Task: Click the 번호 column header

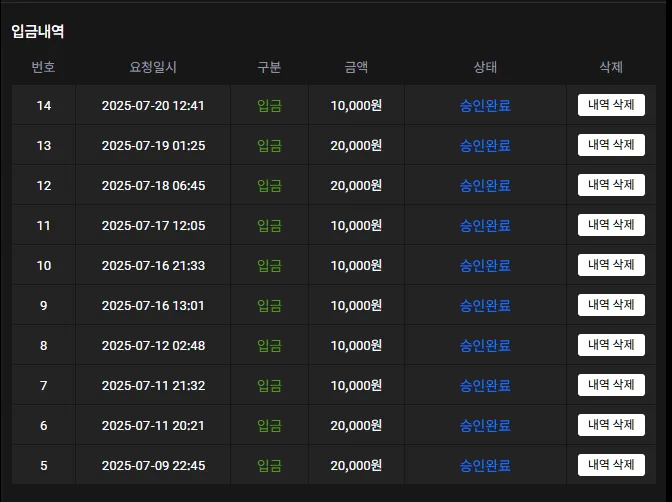Action: [43, 67]
